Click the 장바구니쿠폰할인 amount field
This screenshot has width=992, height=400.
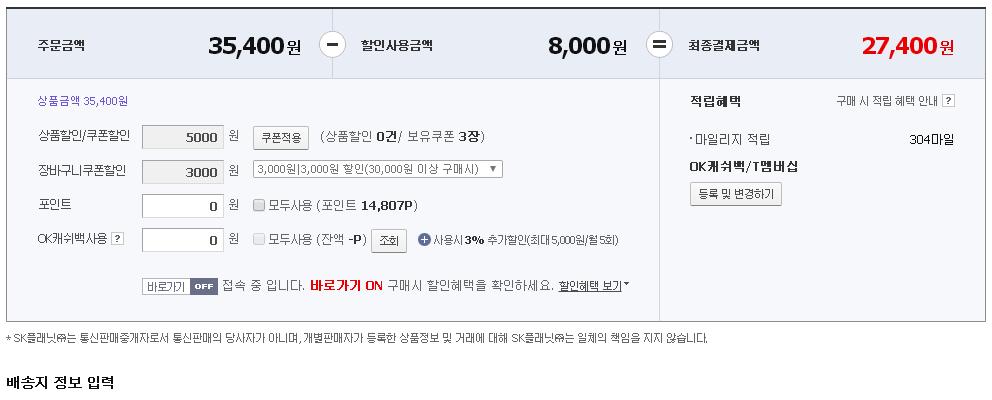click(x=183, y=172)
